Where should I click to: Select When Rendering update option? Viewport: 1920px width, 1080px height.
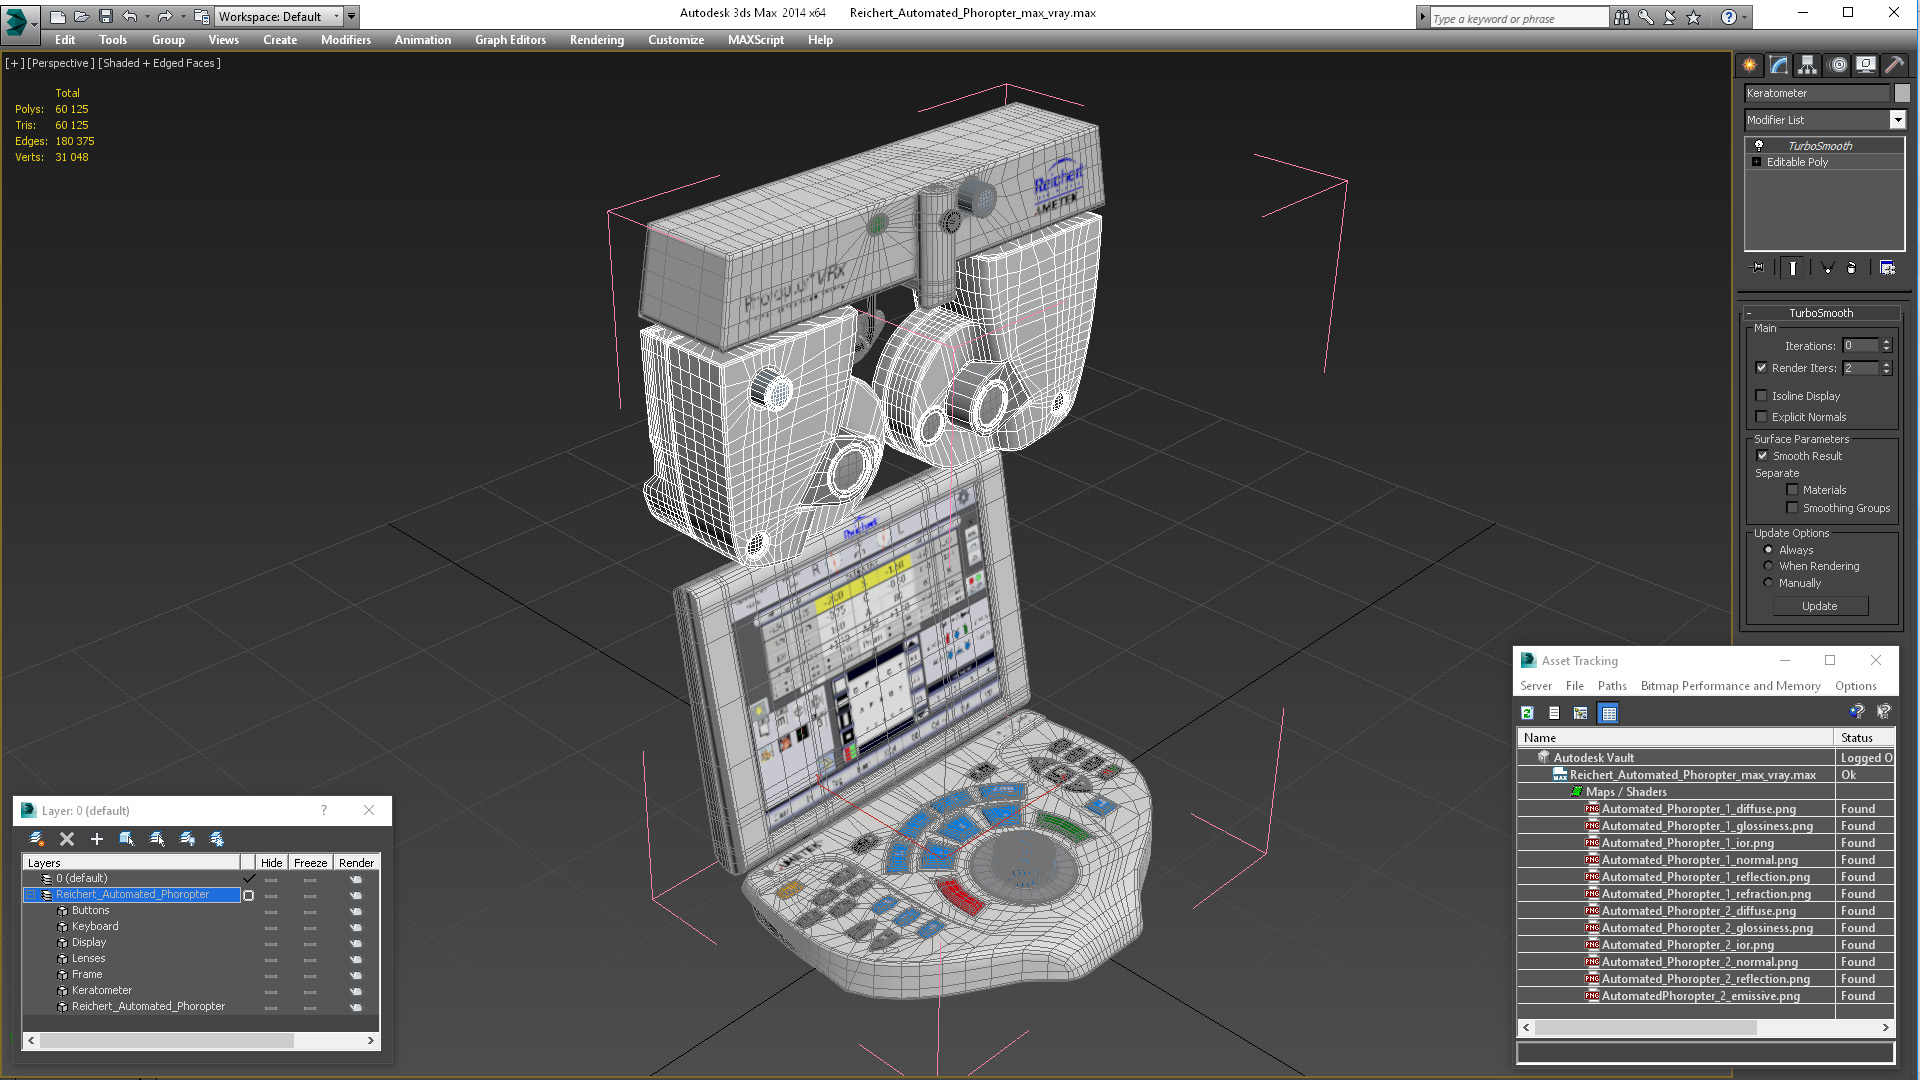point(1768,566)
